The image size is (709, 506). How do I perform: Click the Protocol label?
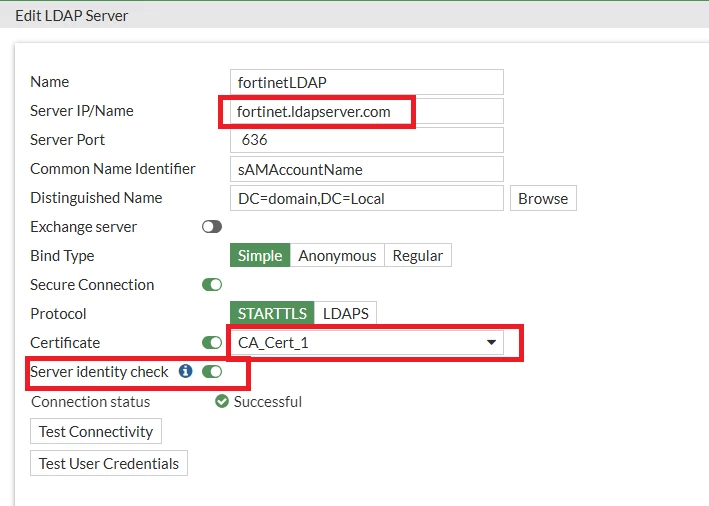58,313
